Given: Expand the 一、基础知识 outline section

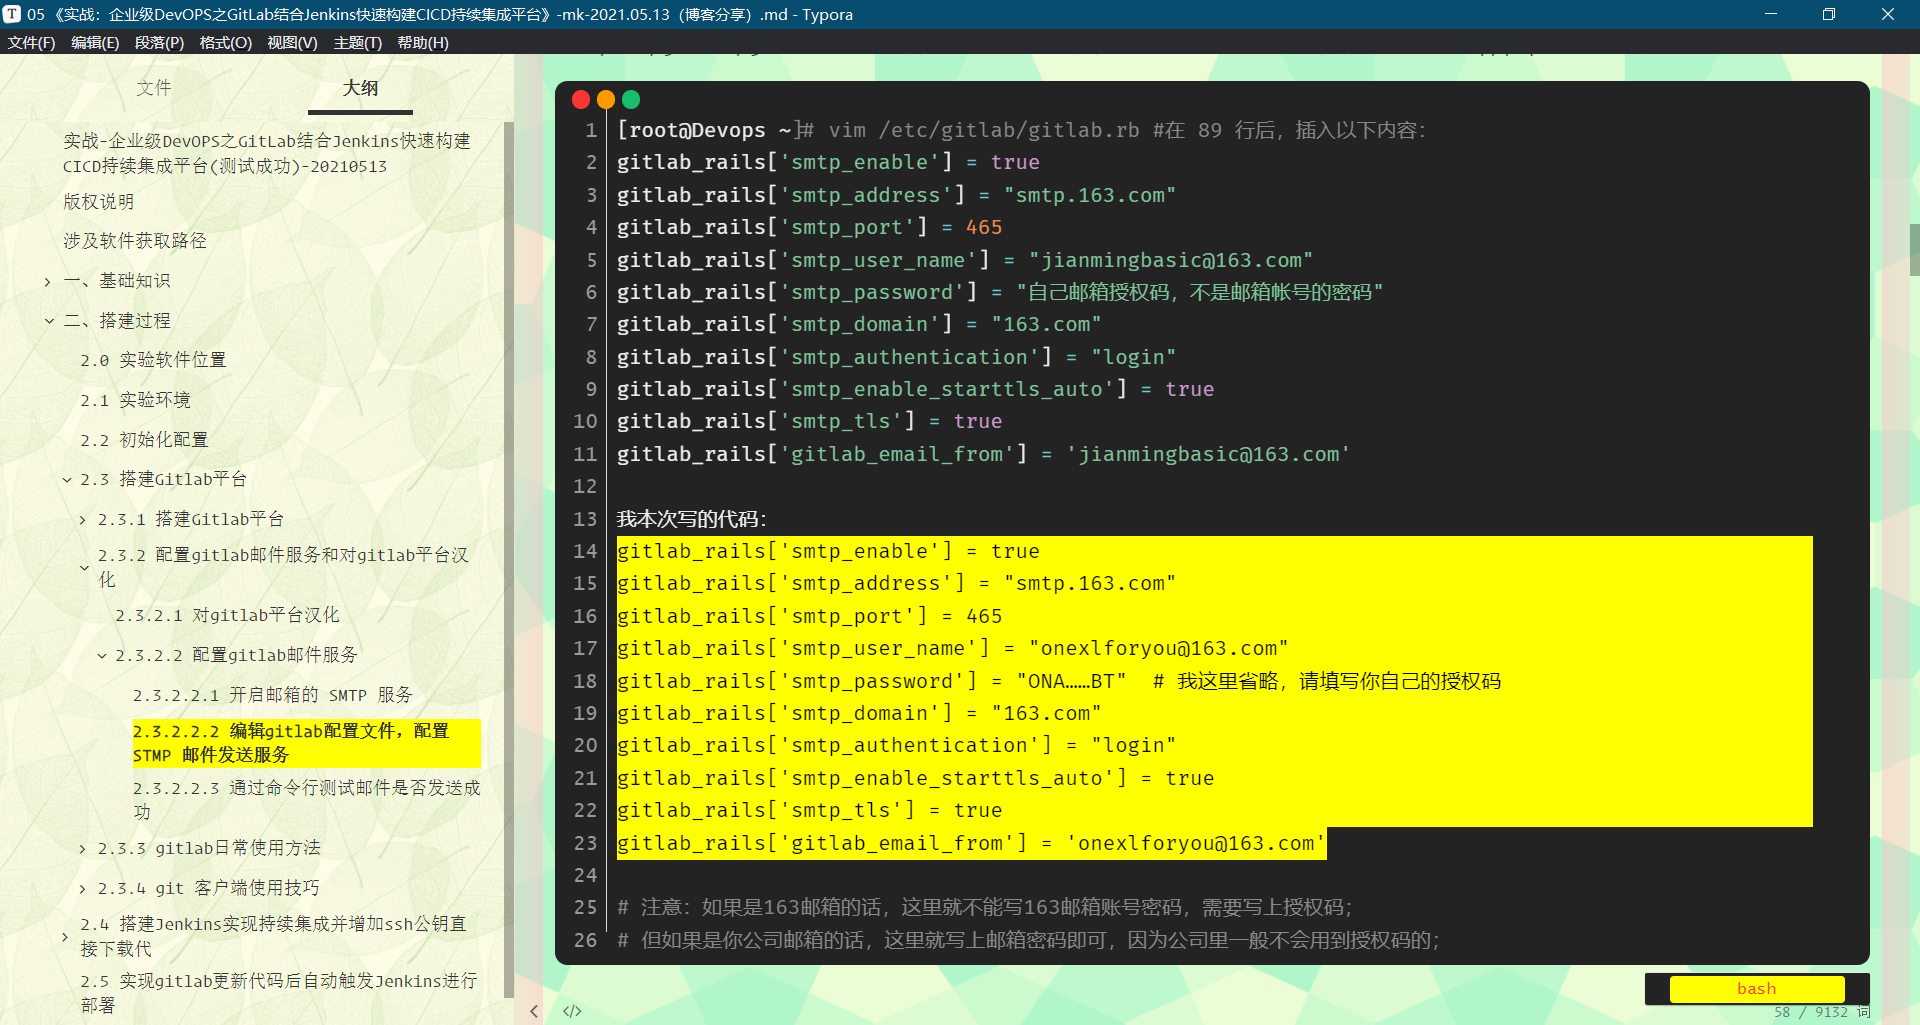Looking at the screenshot, I should [47, 282].
